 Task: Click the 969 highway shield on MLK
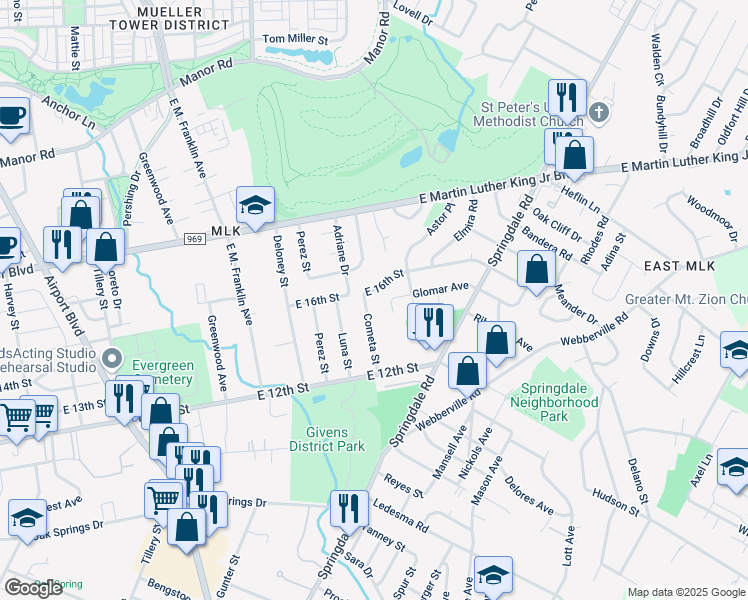(195, 238)
